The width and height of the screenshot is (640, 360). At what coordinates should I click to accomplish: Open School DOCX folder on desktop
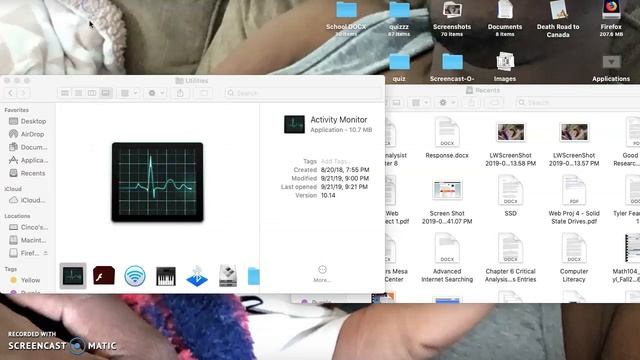pyautogui.click(x=346, y=18)
